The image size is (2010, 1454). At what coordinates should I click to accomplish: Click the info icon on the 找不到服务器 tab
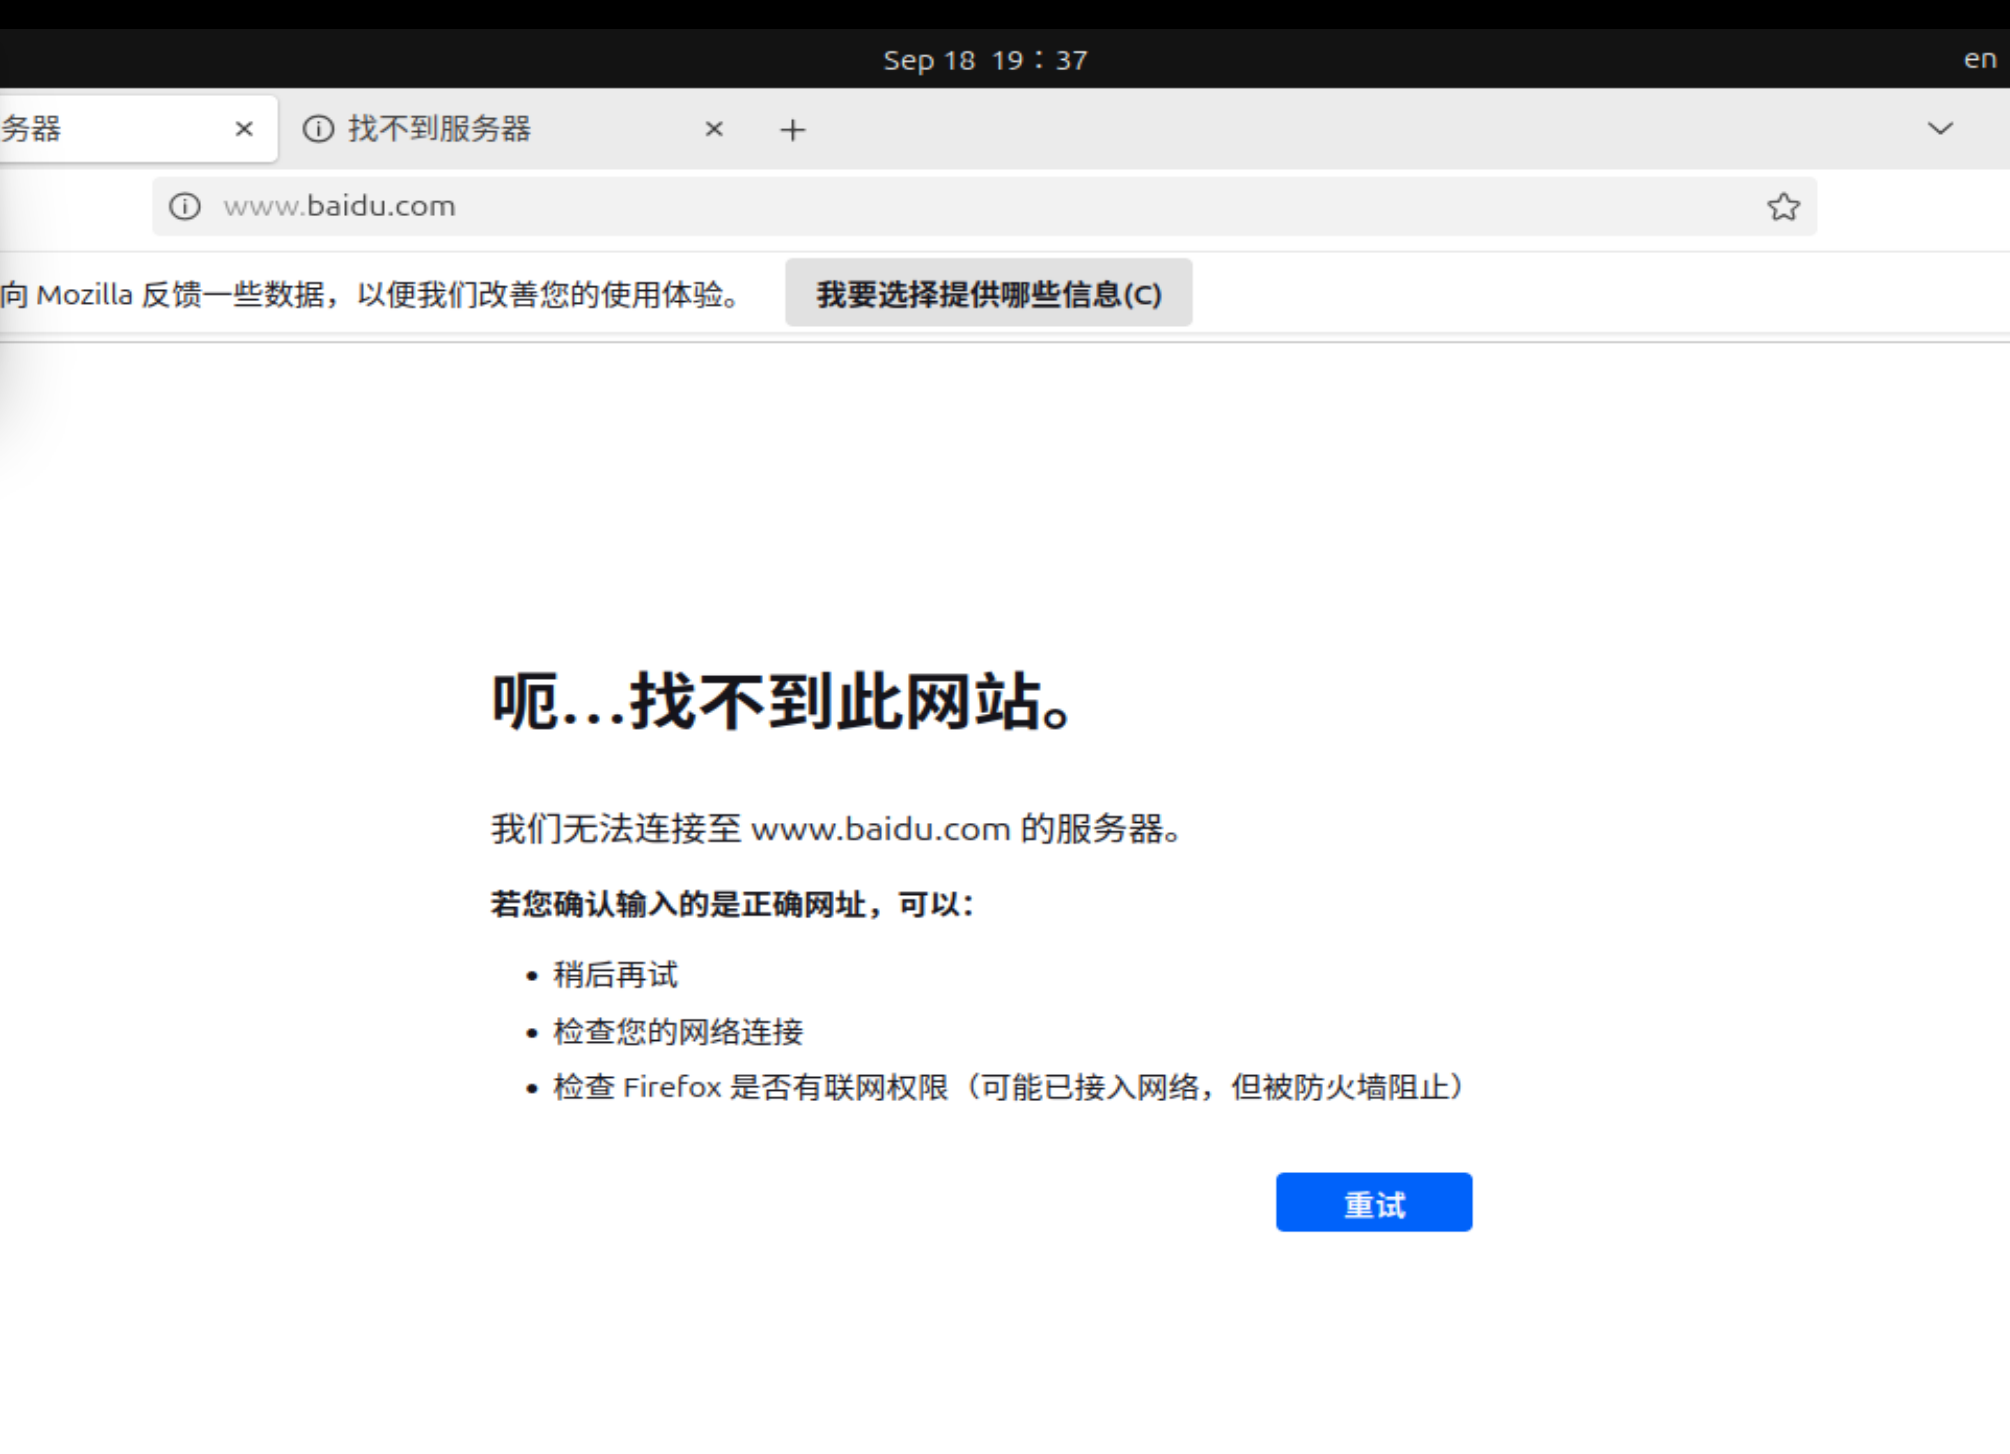[x=318, y=129]
